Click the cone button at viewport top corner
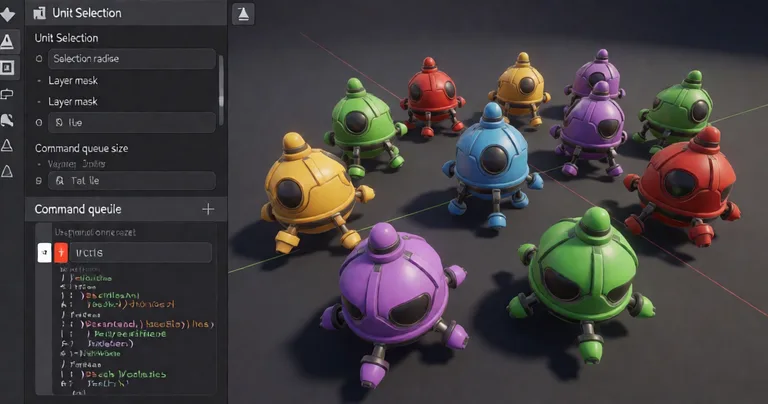Viewport: 768px width, 404px height. (243, 14)
